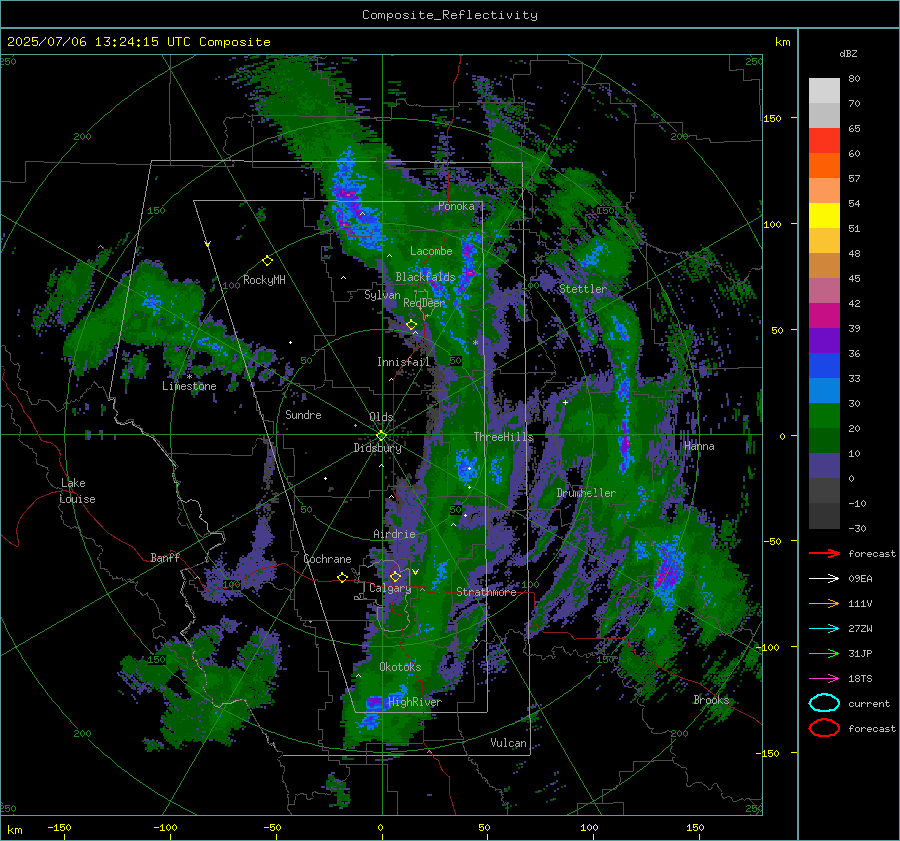Click the Blackfalds city label
Screen dimensions: 900x841
[x=425, y=277]
